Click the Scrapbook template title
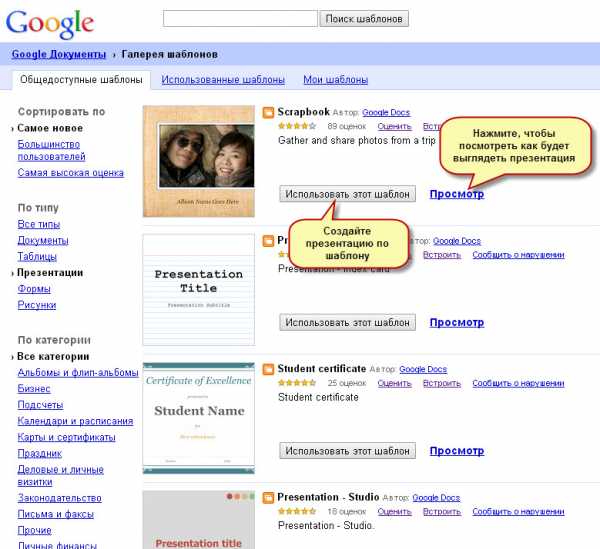Image resolution: width=600 pixels, height=549 pixels. click(303, 112)
